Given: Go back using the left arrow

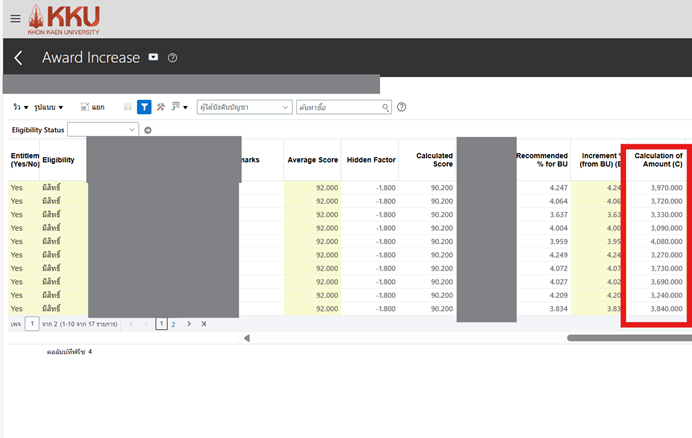Looking at the screenshot, I should pyautogui.click(x=18, y=58).
